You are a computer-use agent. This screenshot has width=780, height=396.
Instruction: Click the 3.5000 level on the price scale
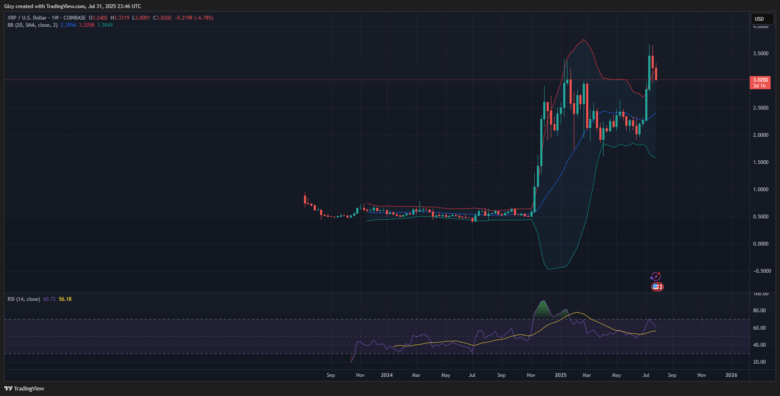pos(760,52)
